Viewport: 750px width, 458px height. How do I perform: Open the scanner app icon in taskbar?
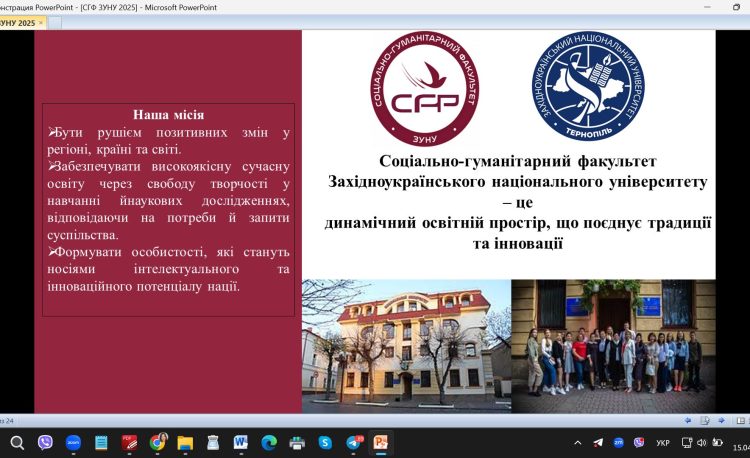(213, 443)
